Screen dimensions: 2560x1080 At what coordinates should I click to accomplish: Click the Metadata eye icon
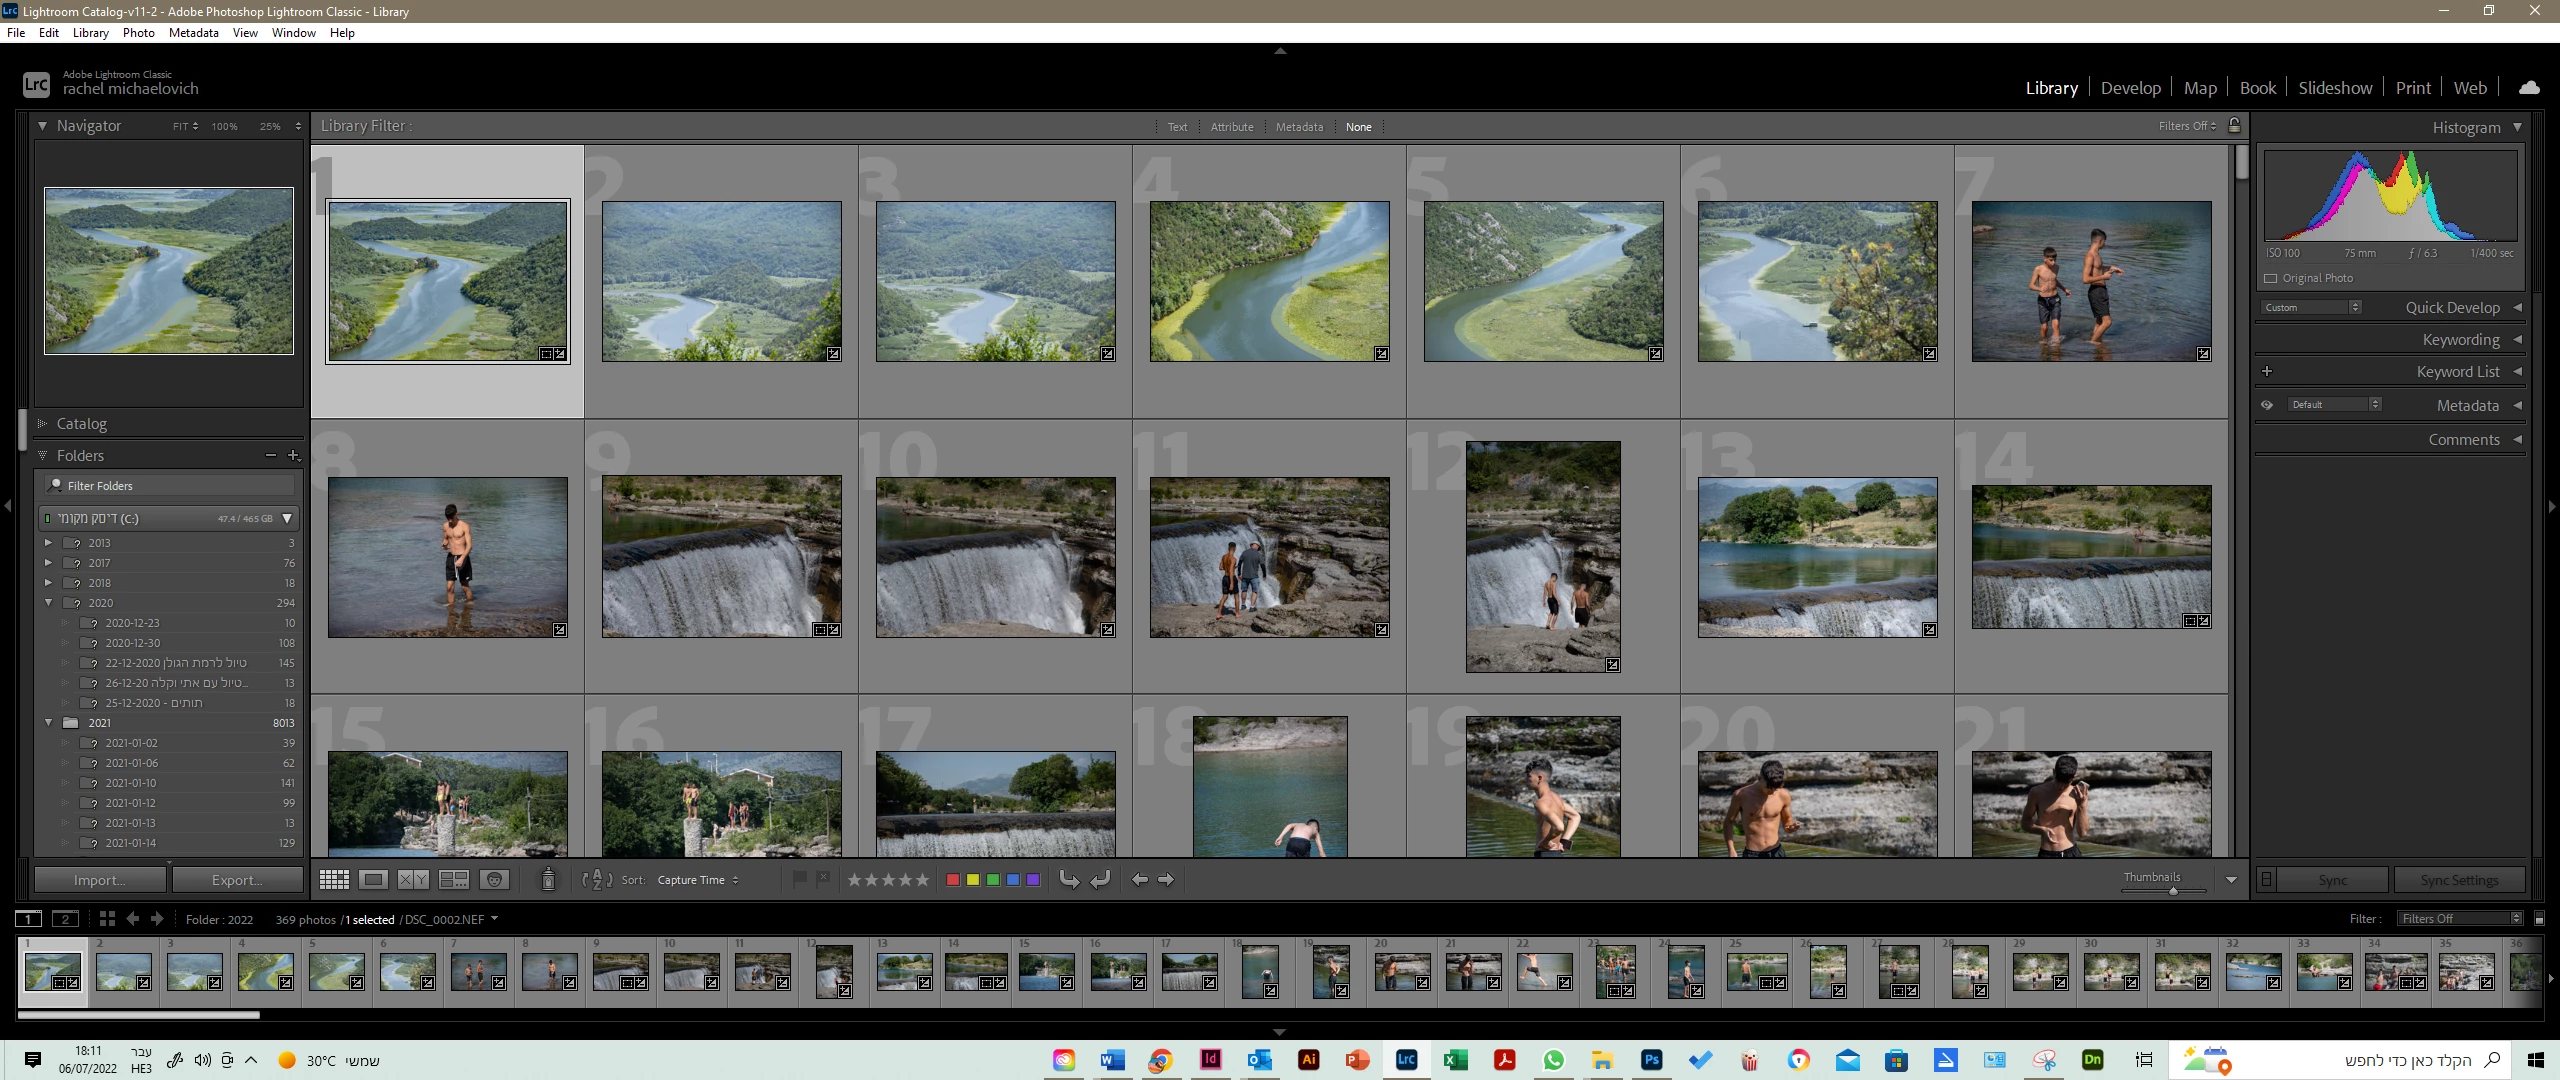coord(2267,405)
